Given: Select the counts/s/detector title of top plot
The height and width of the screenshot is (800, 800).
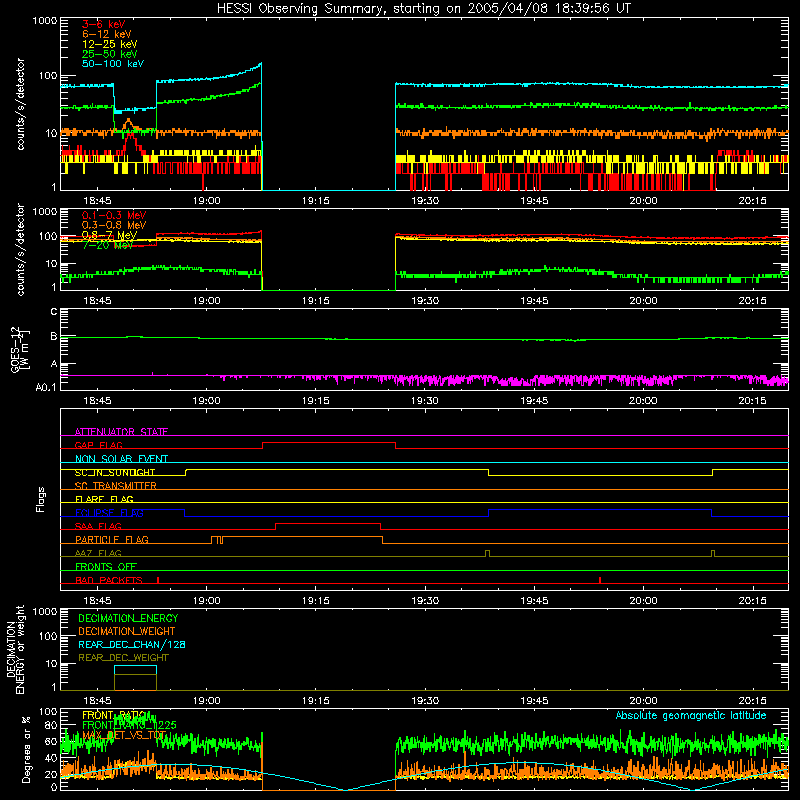Looking at the screenshot, I should [x=20, y=104].
